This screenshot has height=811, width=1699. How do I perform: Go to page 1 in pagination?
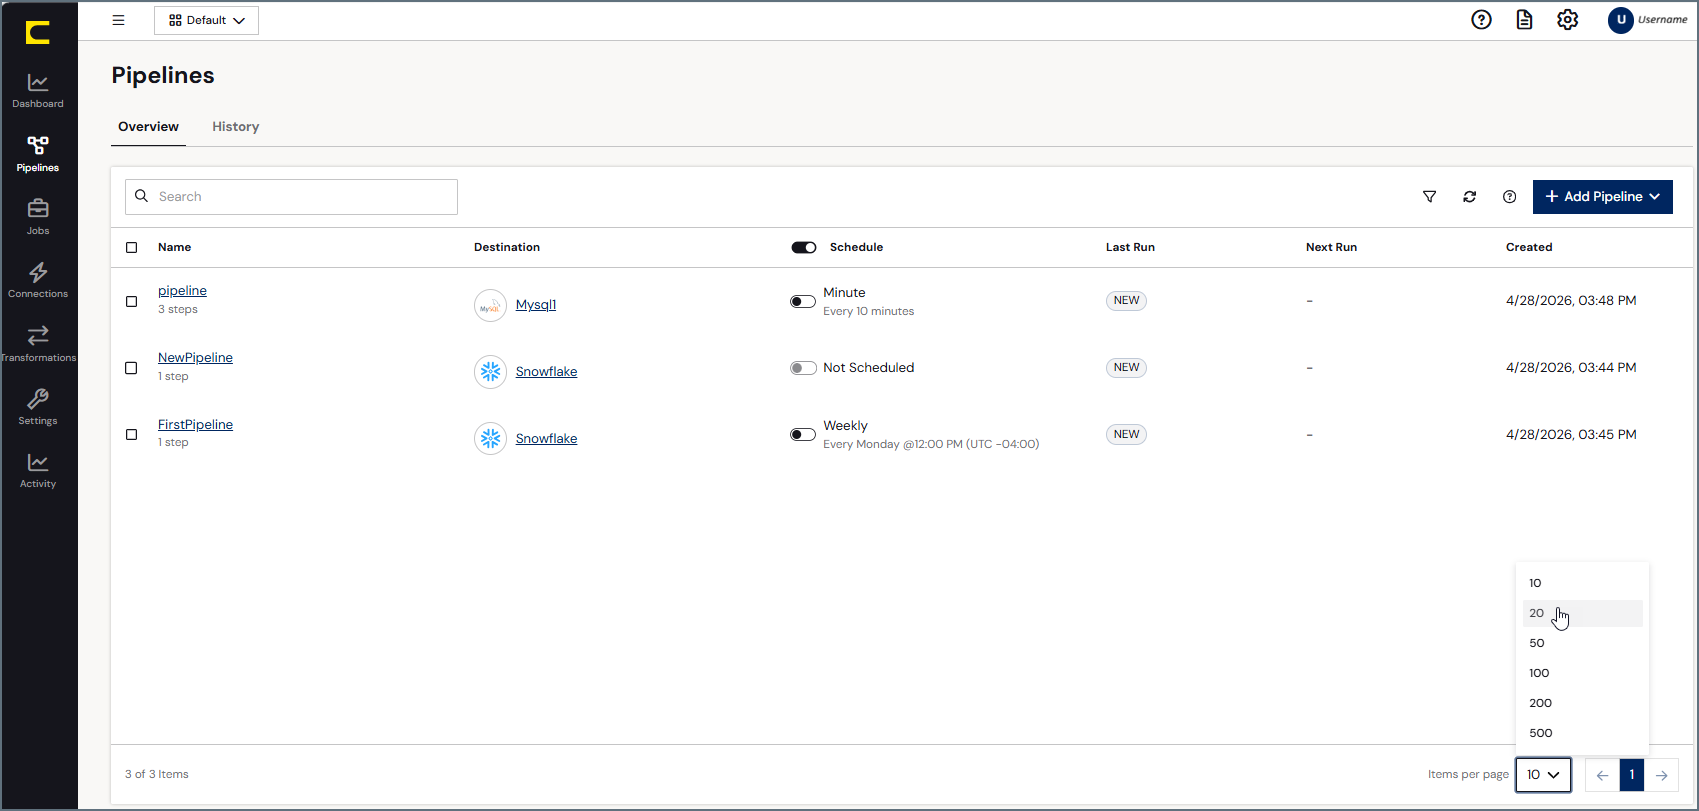click(x=1631, y=775)
